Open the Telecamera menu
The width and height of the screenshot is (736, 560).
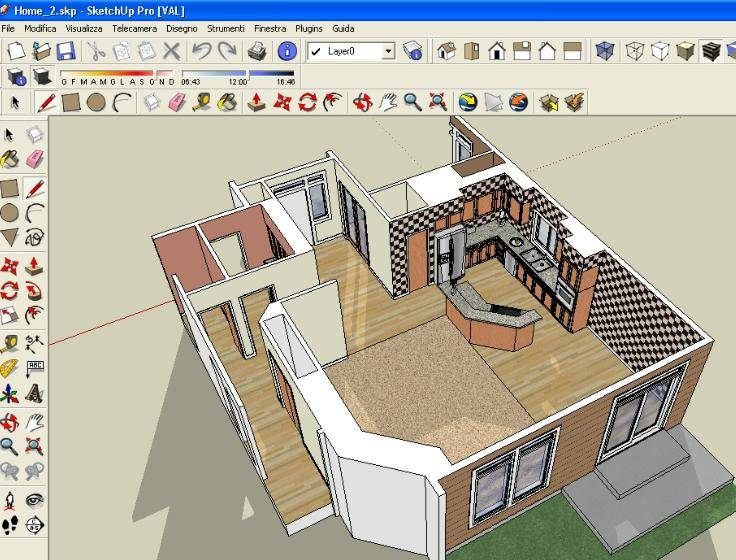[x=133, y=29]
